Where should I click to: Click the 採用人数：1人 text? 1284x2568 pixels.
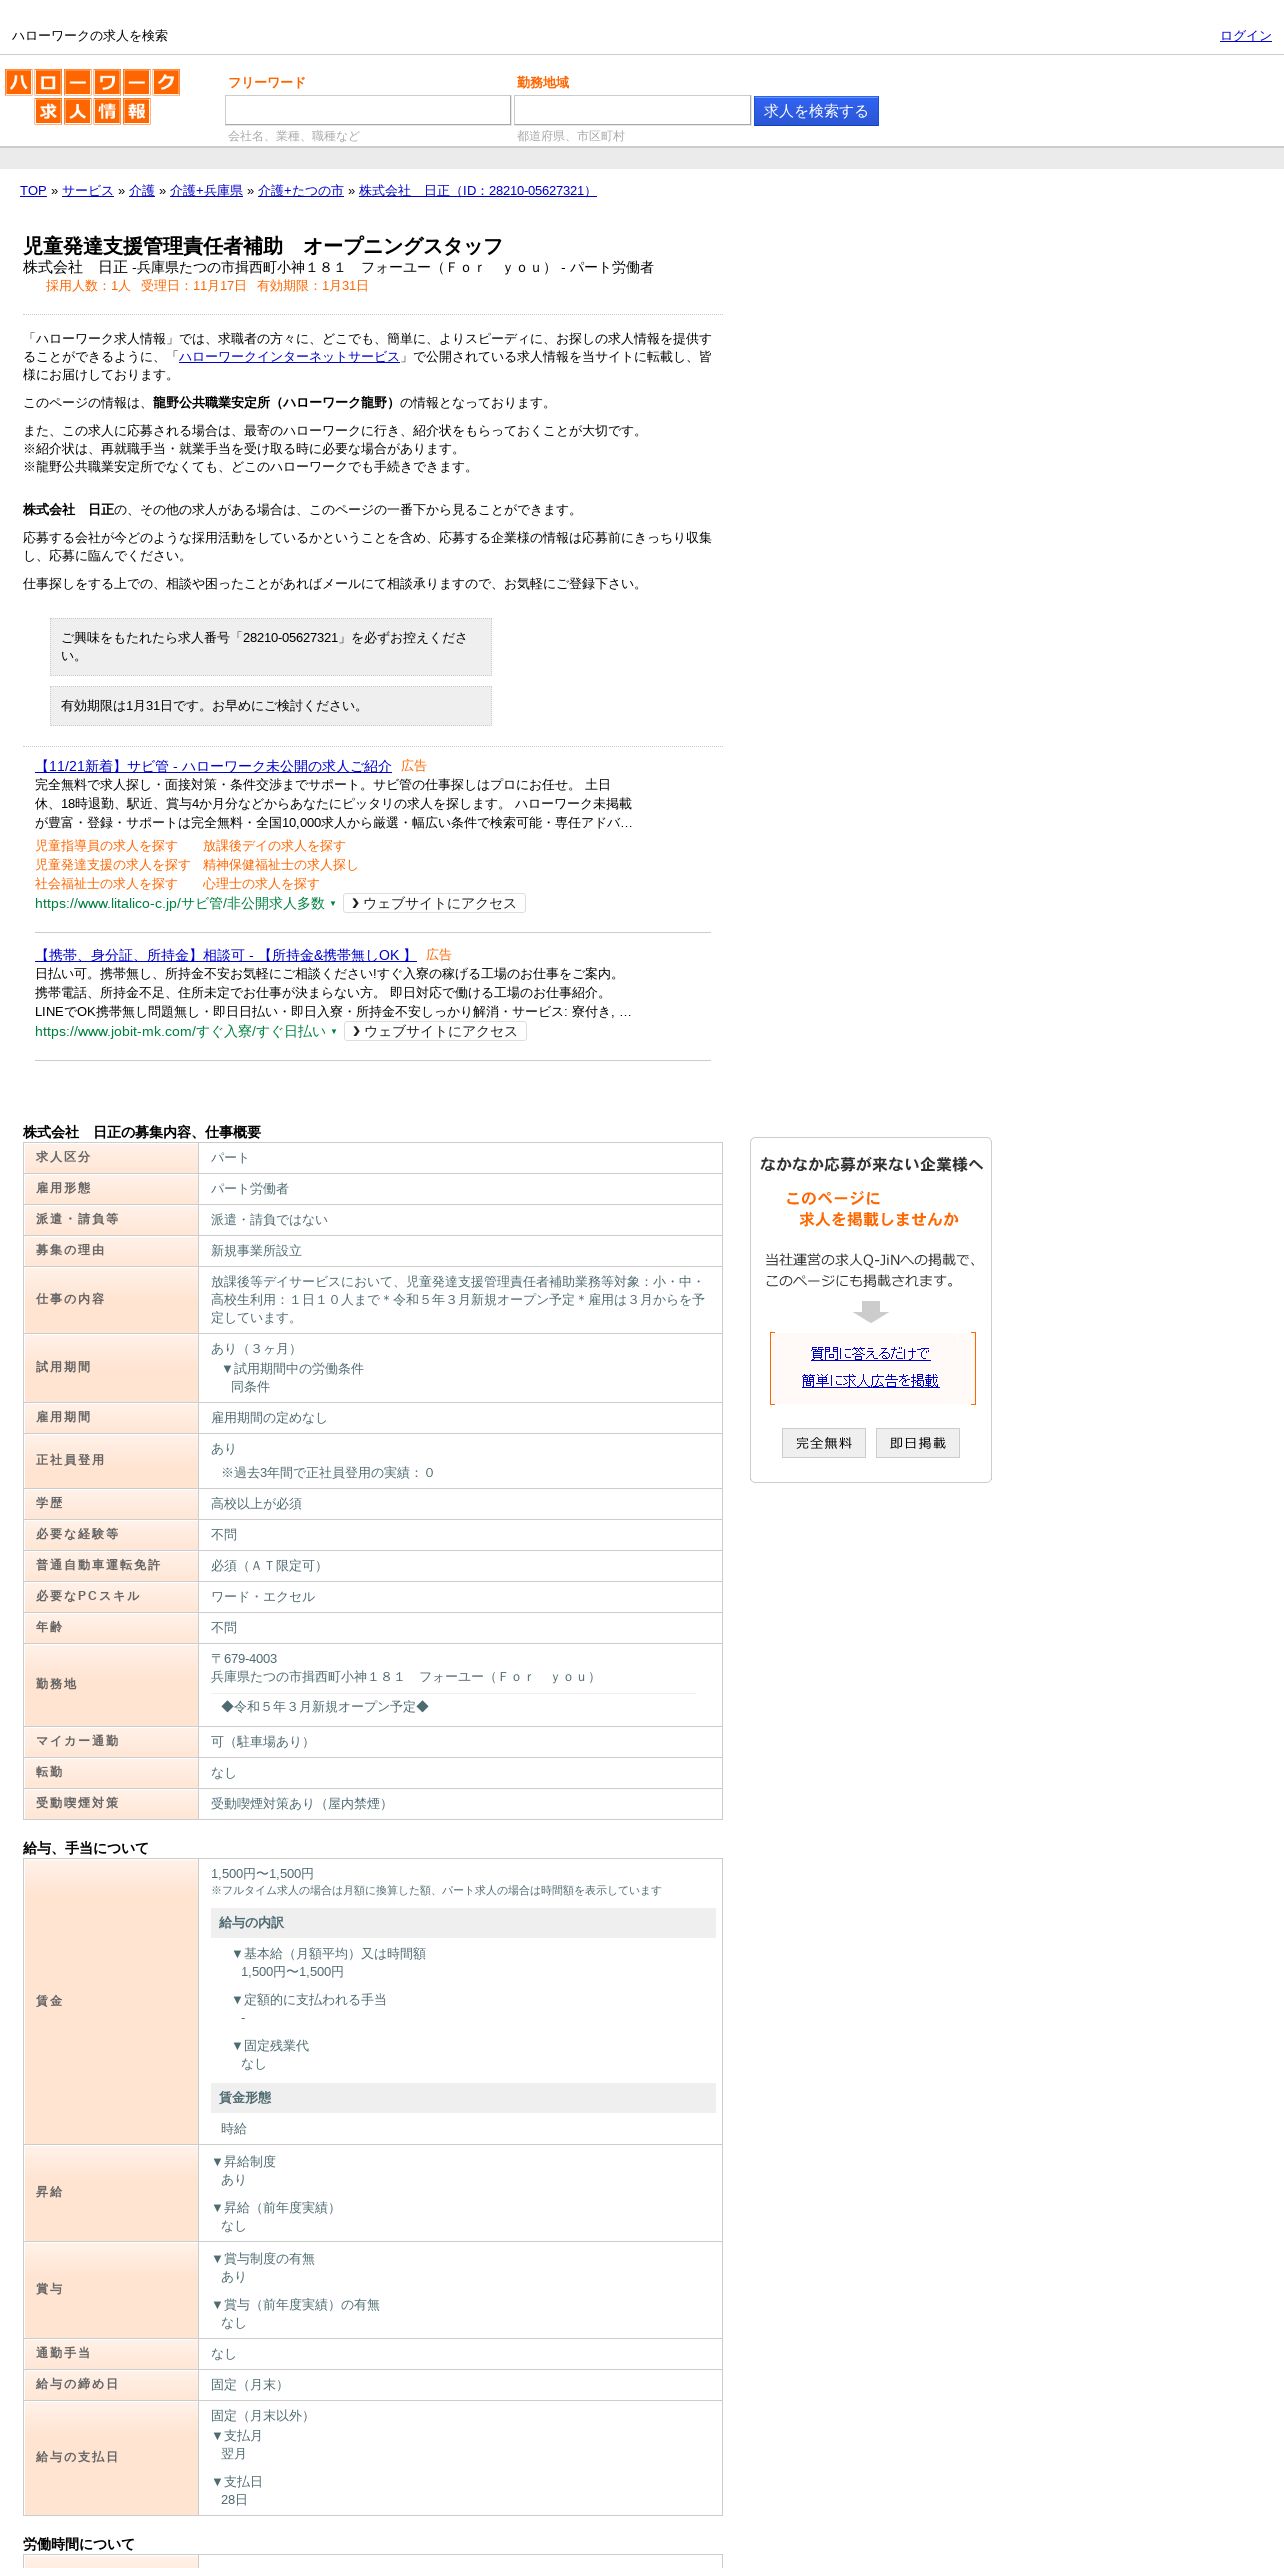point(88,286)
